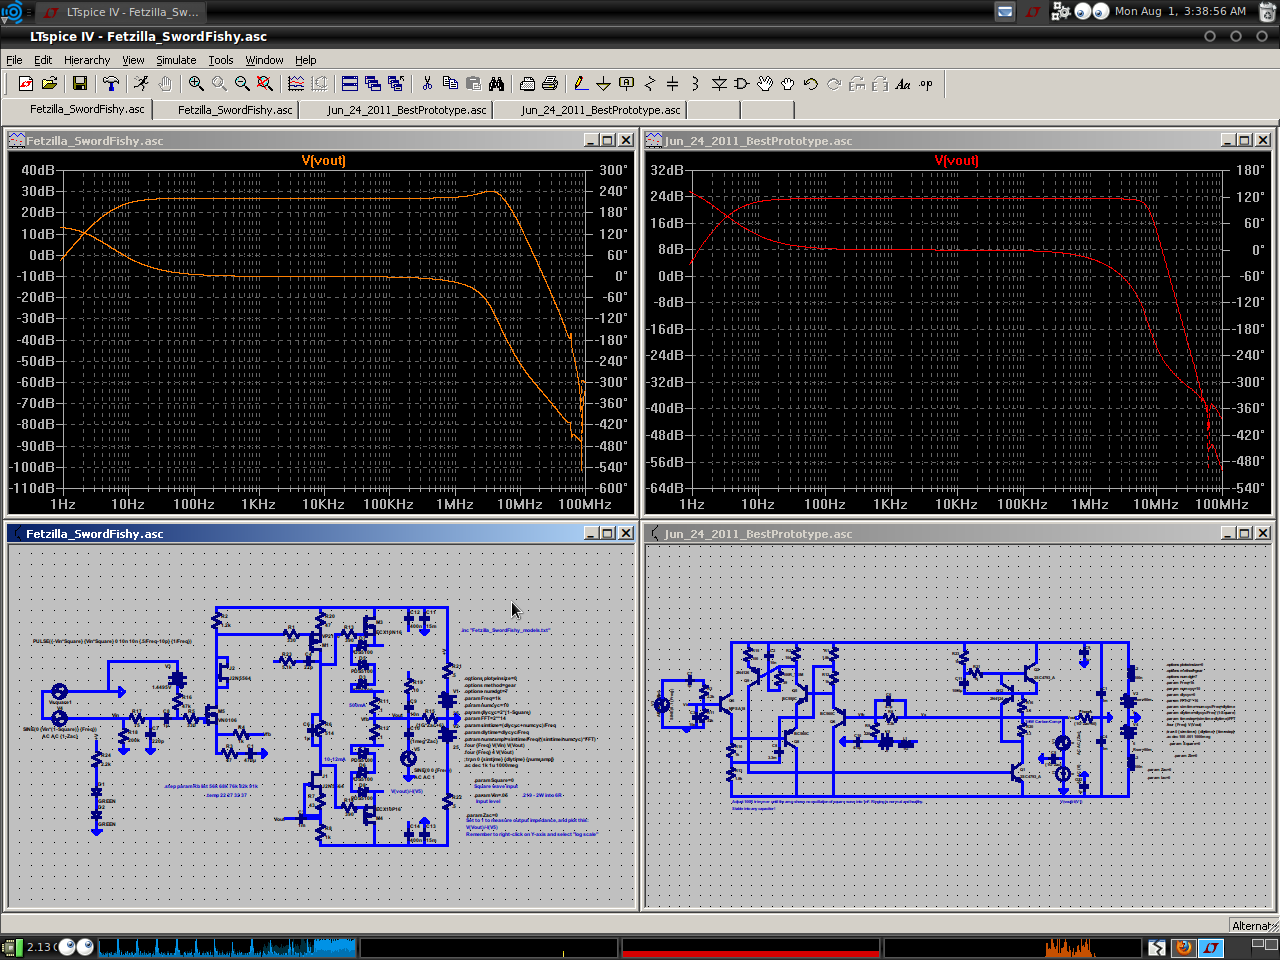Open the Control Panel hammer icon

111,84
